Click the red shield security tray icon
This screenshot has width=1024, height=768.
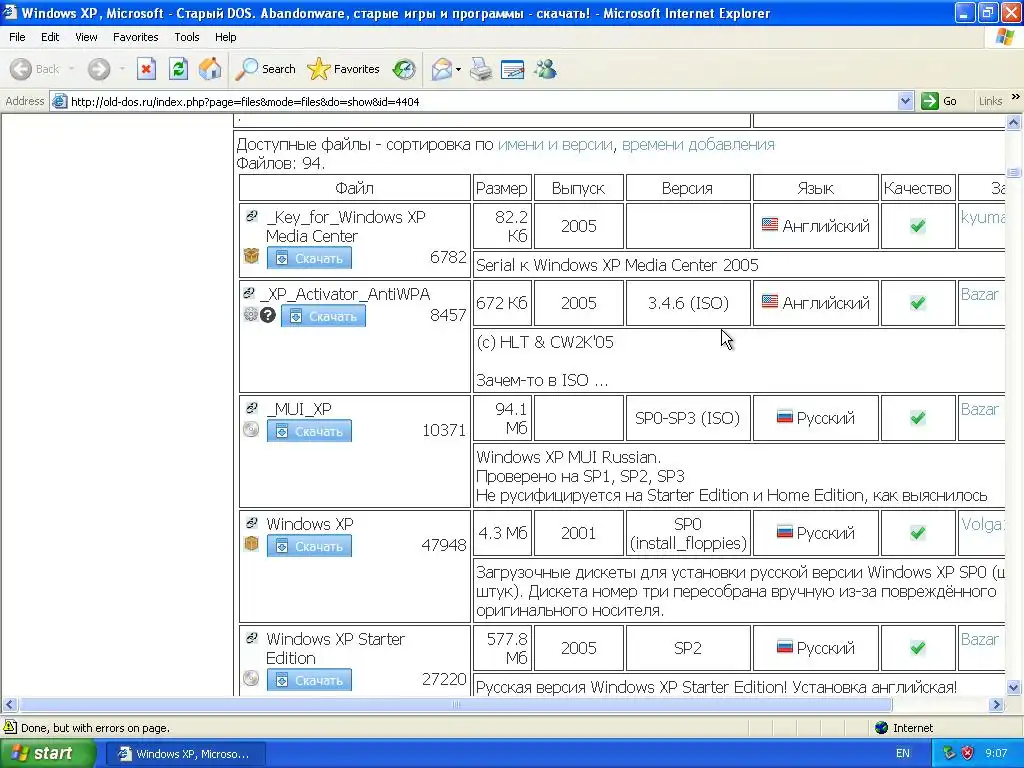pos(967,753)
